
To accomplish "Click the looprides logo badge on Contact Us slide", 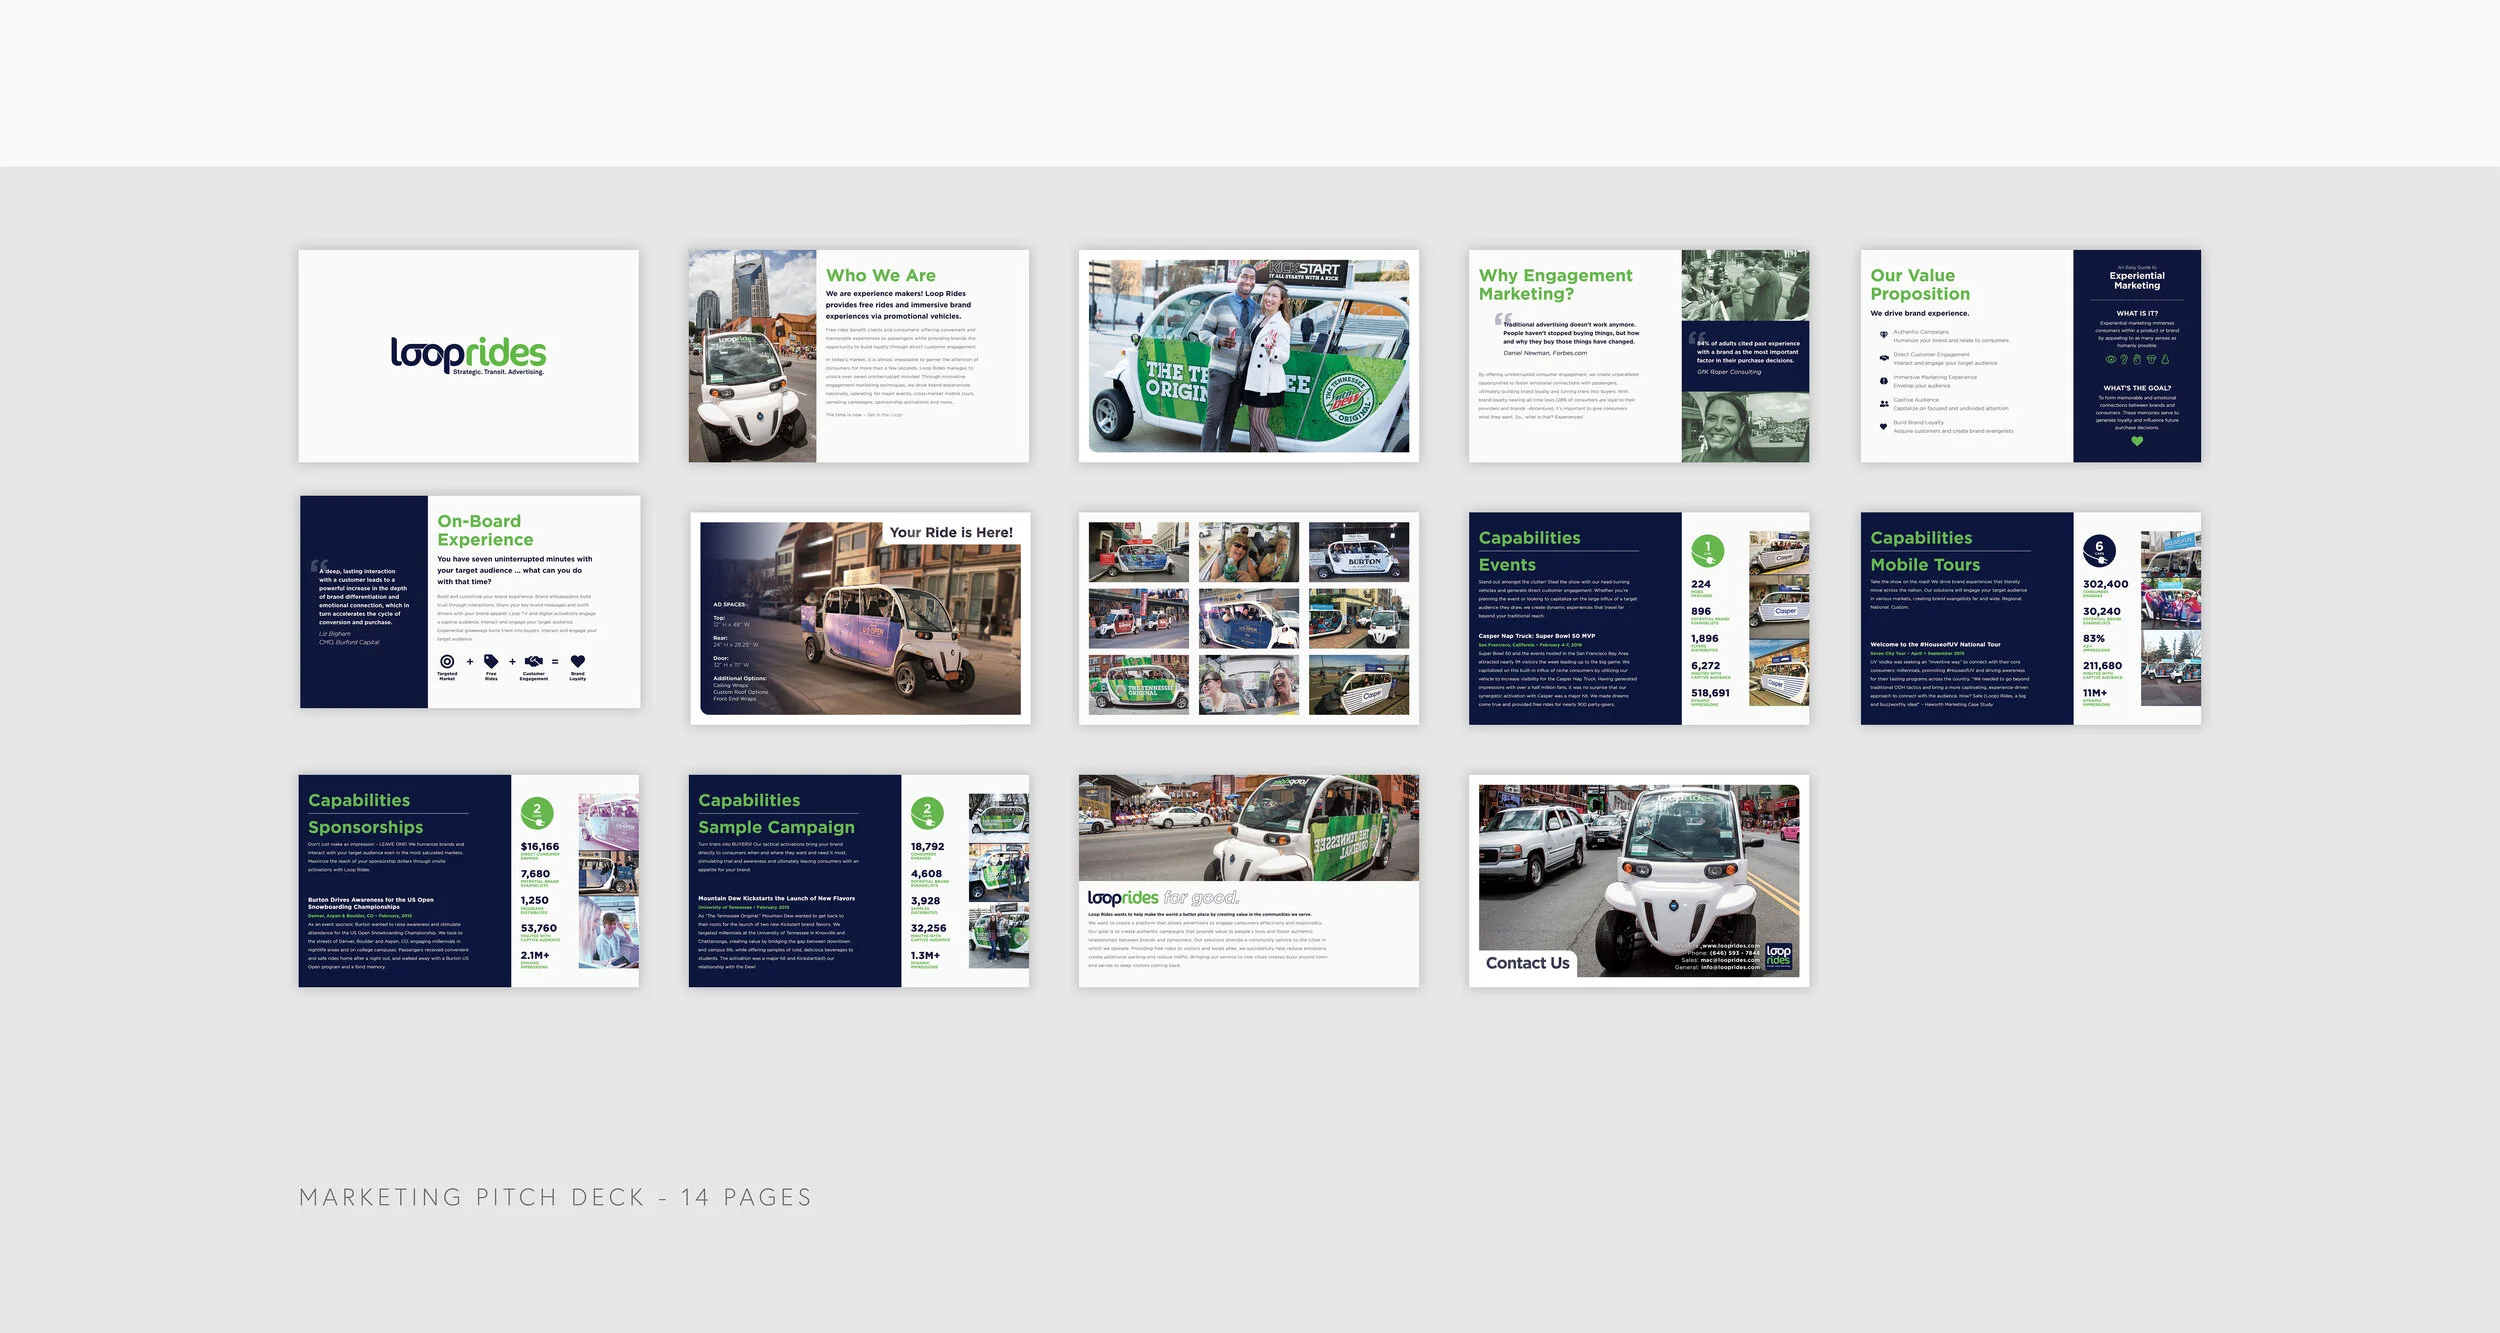I will pos(1779,958).
